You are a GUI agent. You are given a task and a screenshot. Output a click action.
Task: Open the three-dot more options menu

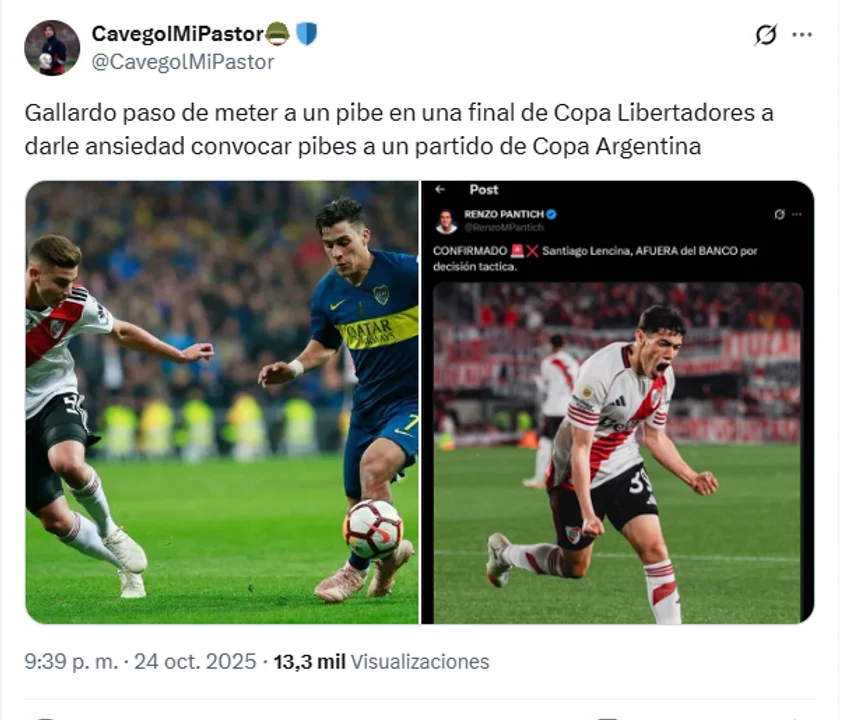(802, 35)
